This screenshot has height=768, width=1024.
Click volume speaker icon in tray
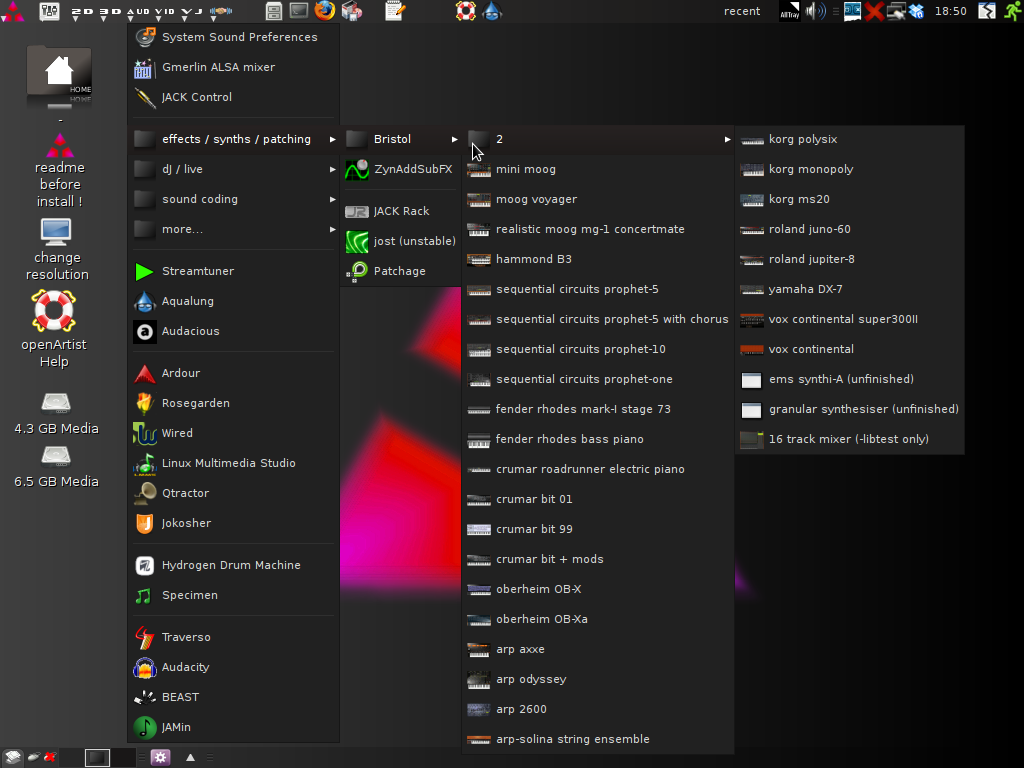(816, 10)
